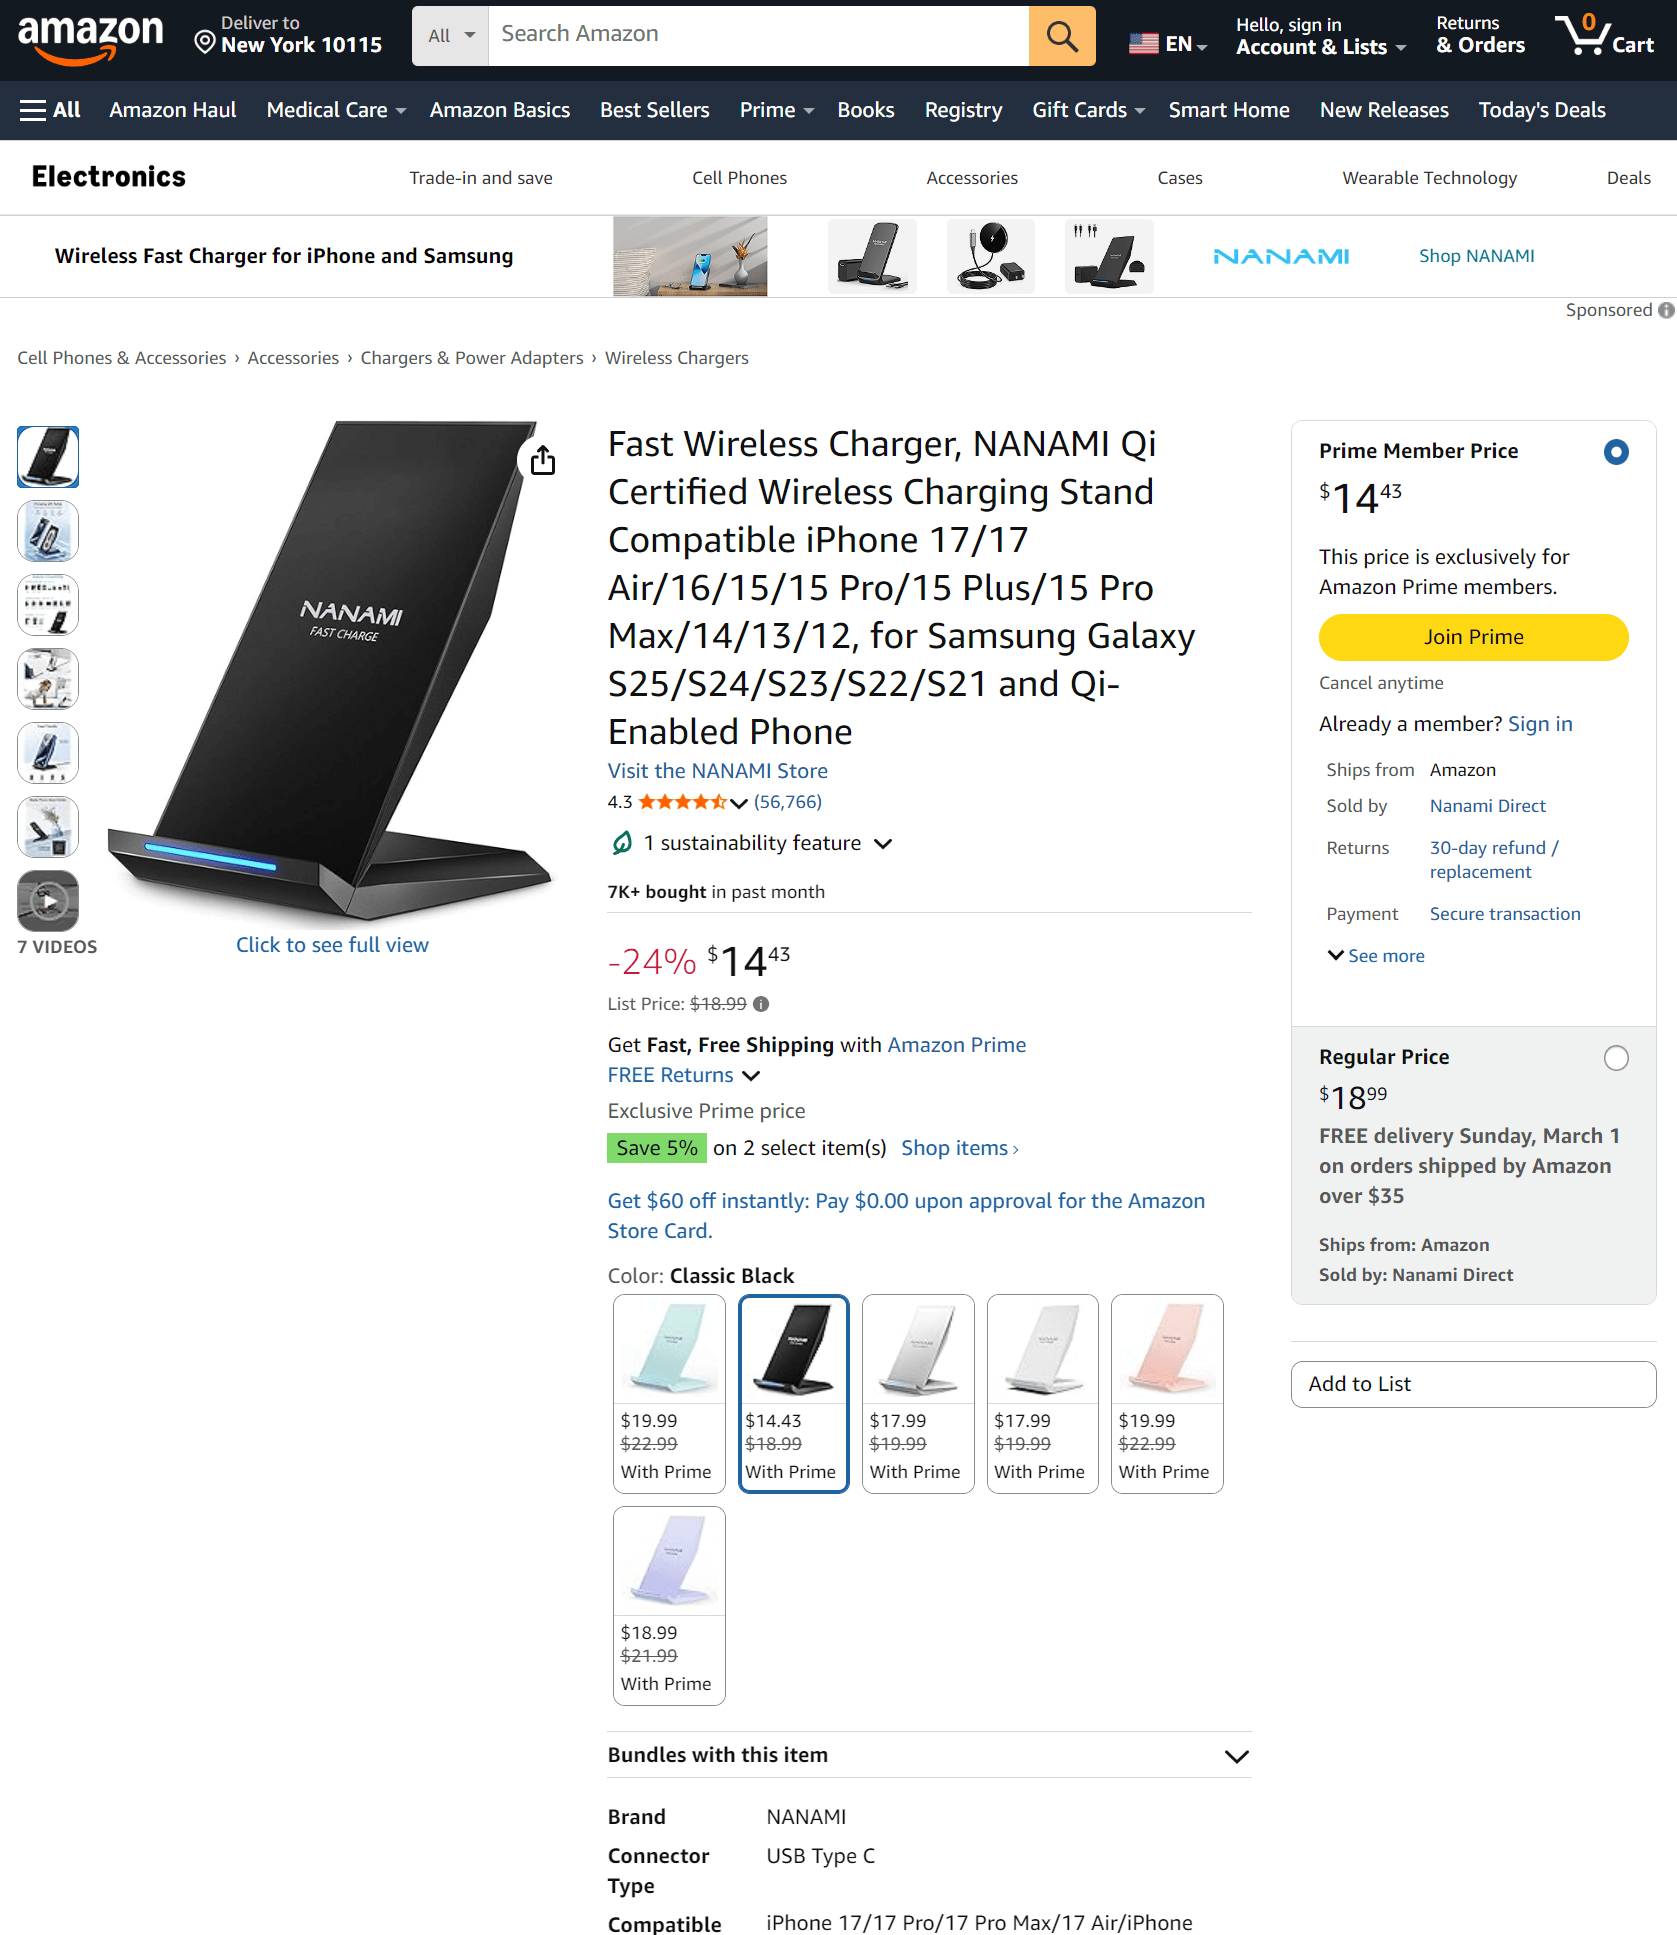The image size is (1677, 1935).
Task: Expand the sustainability feature dropdown
Action: click(883, 844)
